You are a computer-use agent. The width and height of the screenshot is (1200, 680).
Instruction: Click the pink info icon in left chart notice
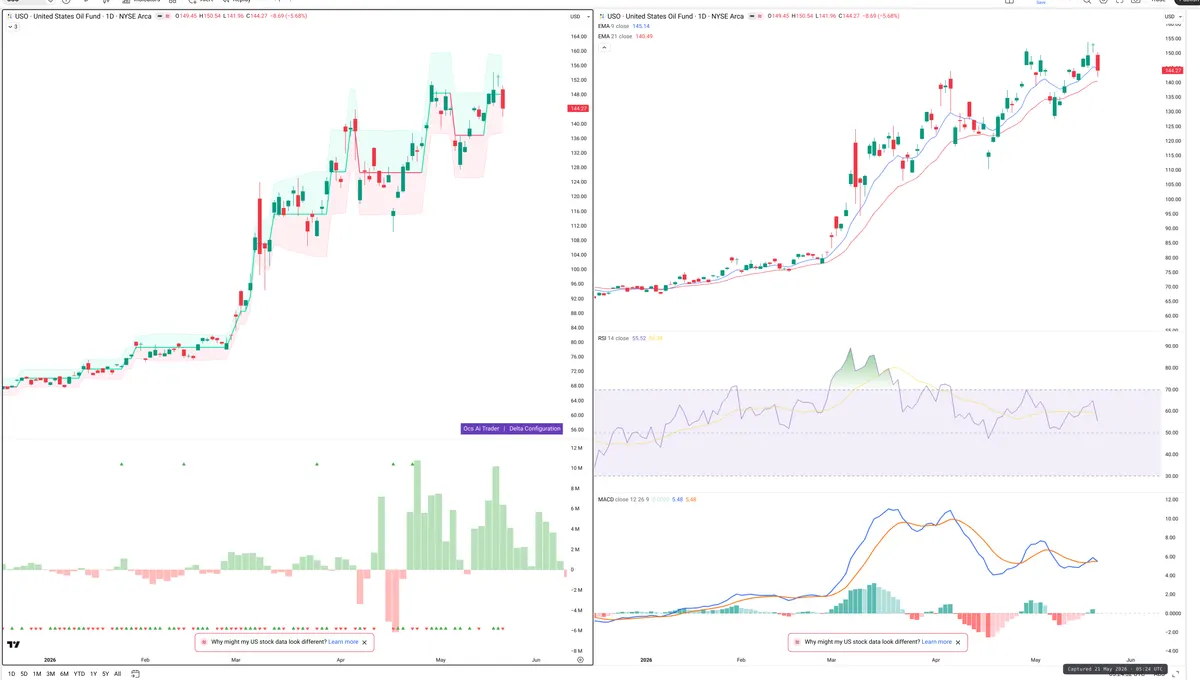click(x=204, y=642)
